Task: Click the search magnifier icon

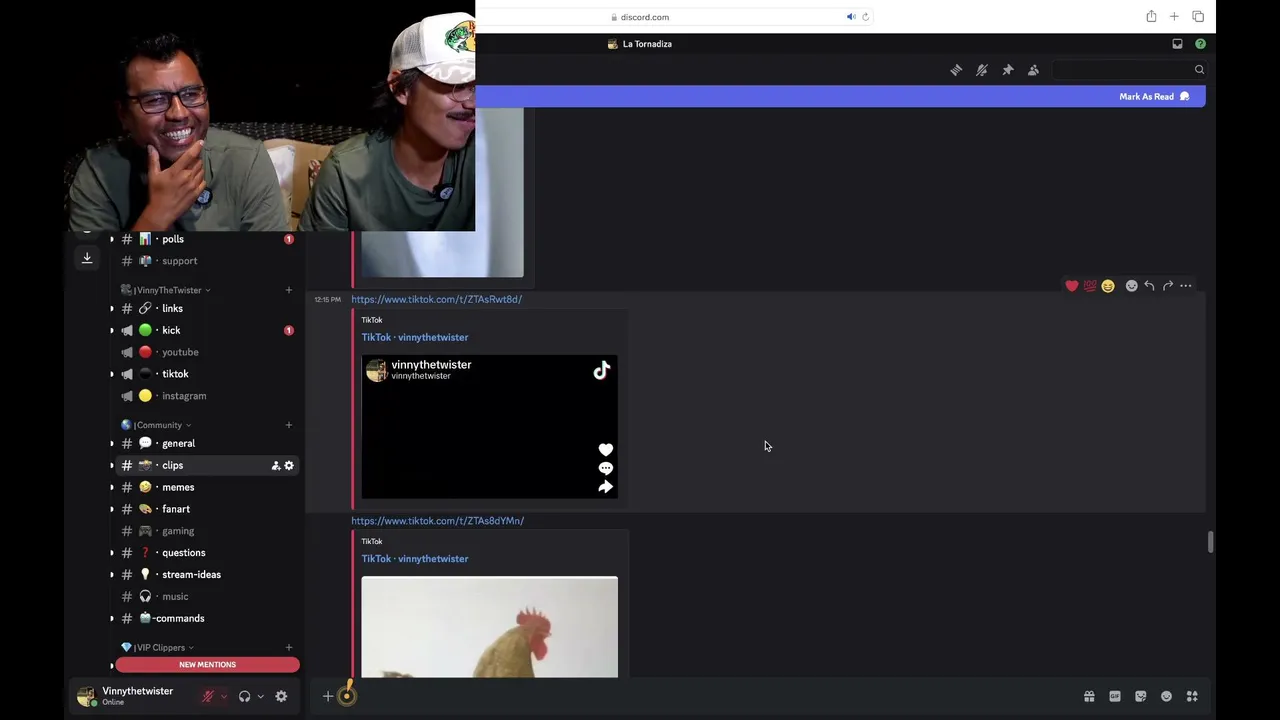Action: pyautogui.click(x=1199, y=70)
